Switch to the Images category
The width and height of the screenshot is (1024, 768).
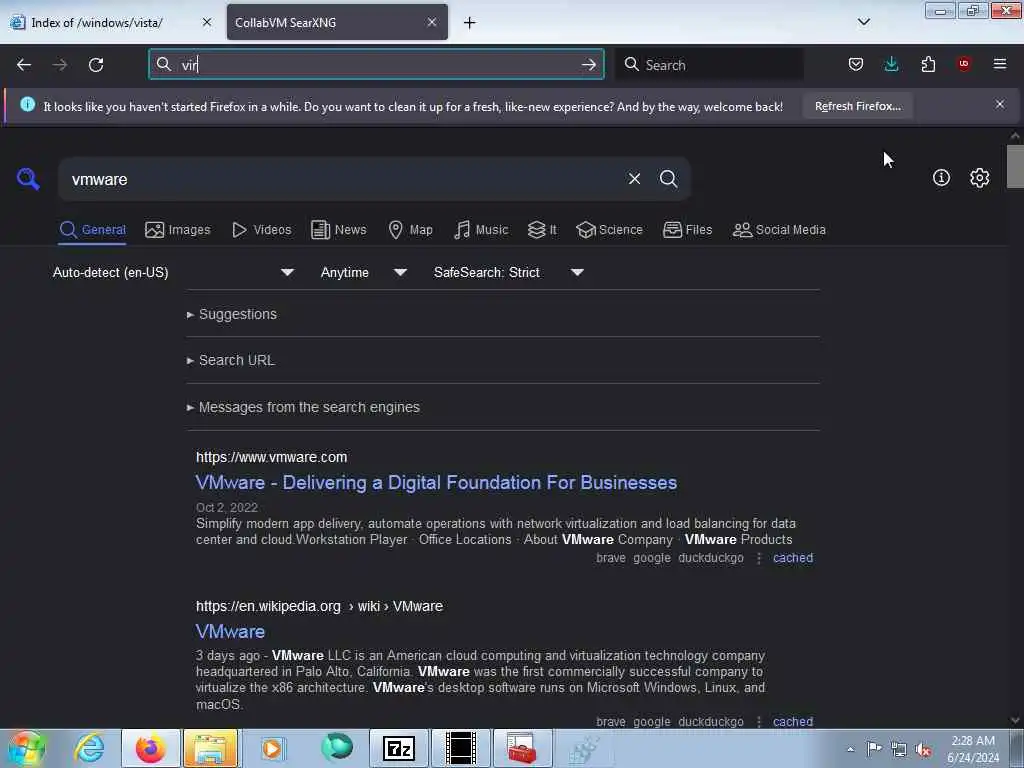pos(178,230)
